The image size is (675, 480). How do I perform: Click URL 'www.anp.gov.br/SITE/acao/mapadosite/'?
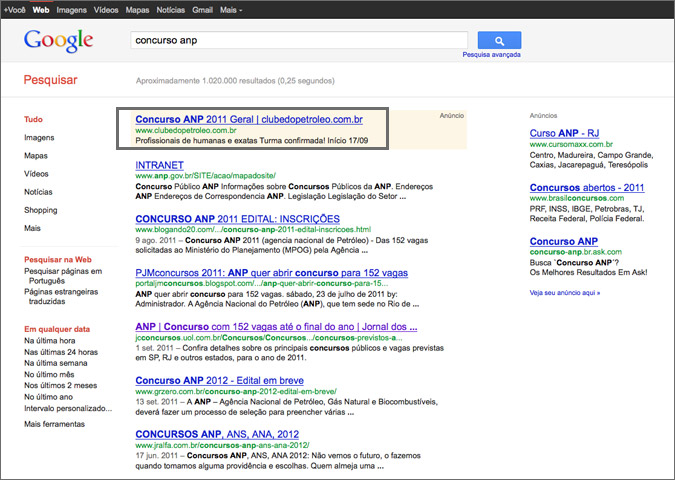click(x=205, y=176)
